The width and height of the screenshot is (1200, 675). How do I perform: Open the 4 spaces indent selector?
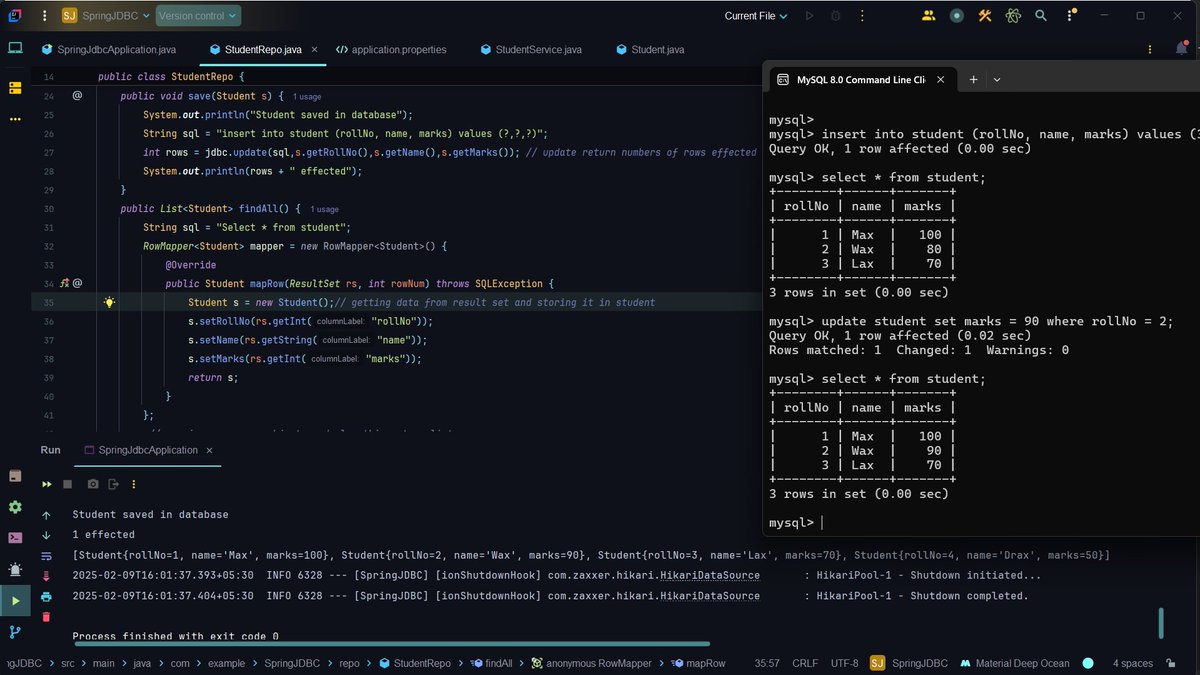click(x=1133, y=663)
